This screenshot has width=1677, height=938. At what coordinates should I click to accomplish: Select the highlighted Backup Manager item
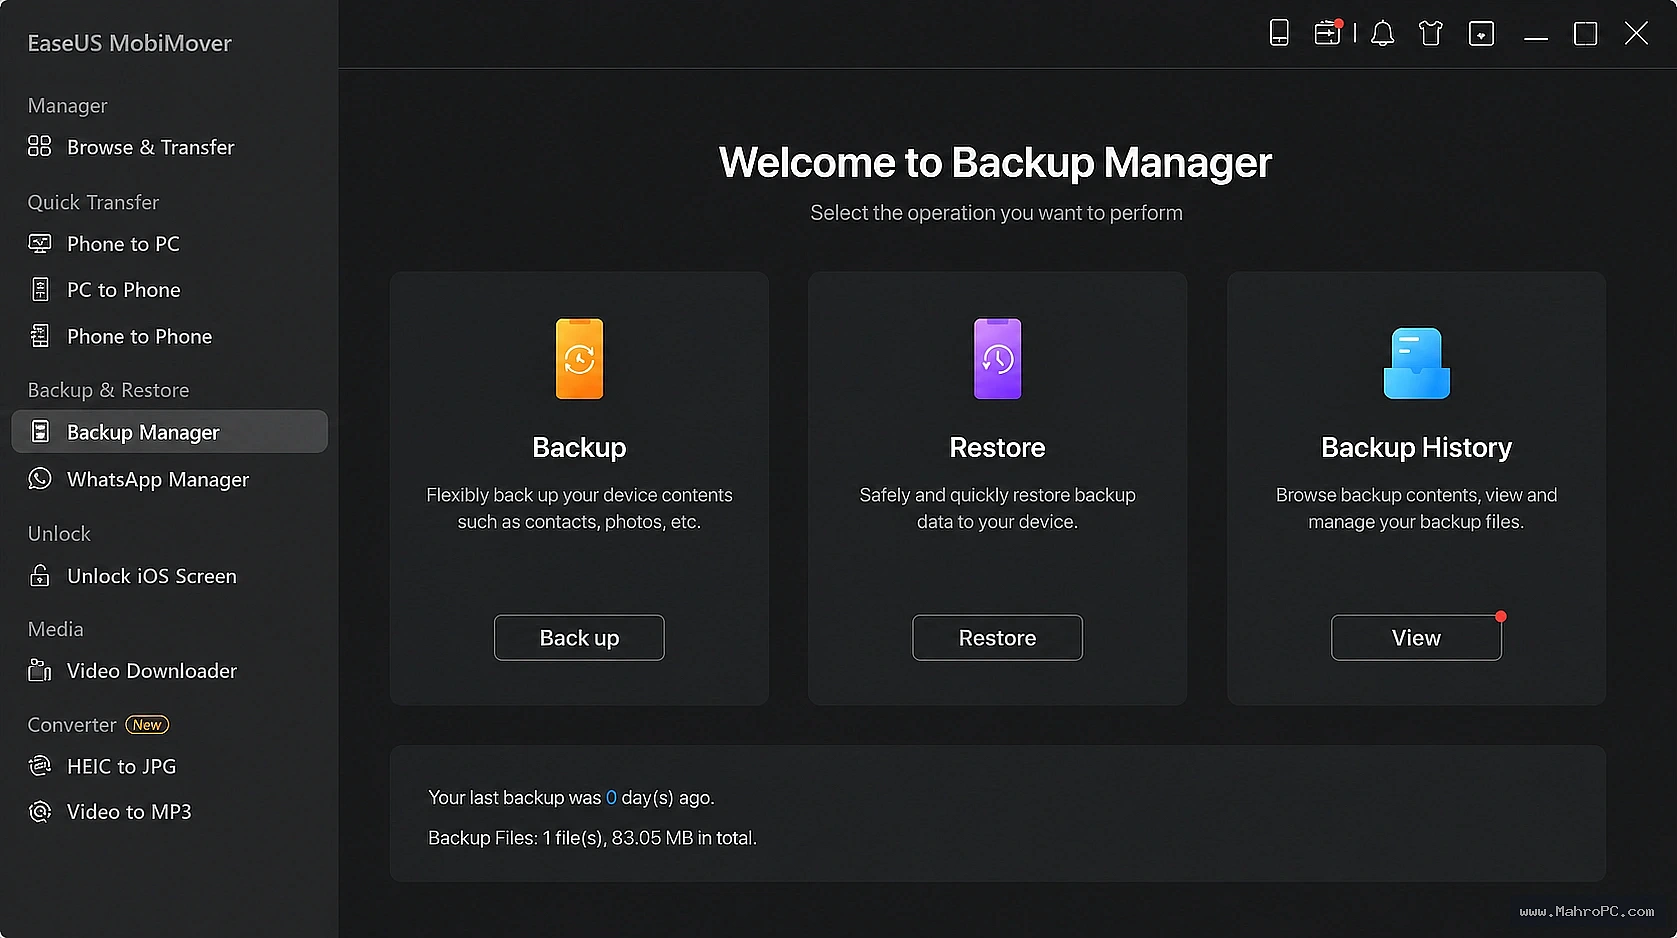pos(169,431)
